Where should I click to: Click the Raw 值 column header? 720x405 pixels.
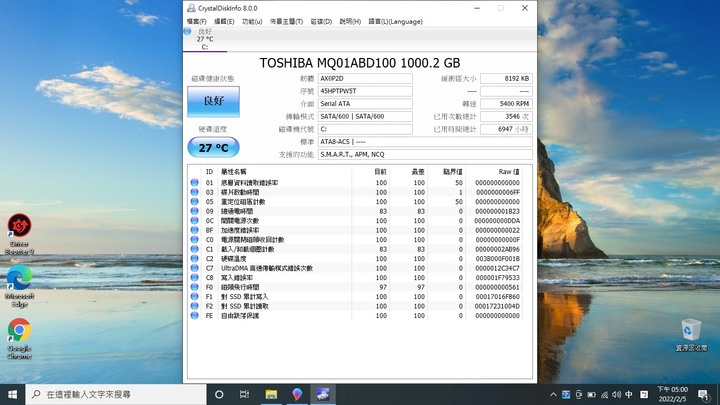pos(509,172)
